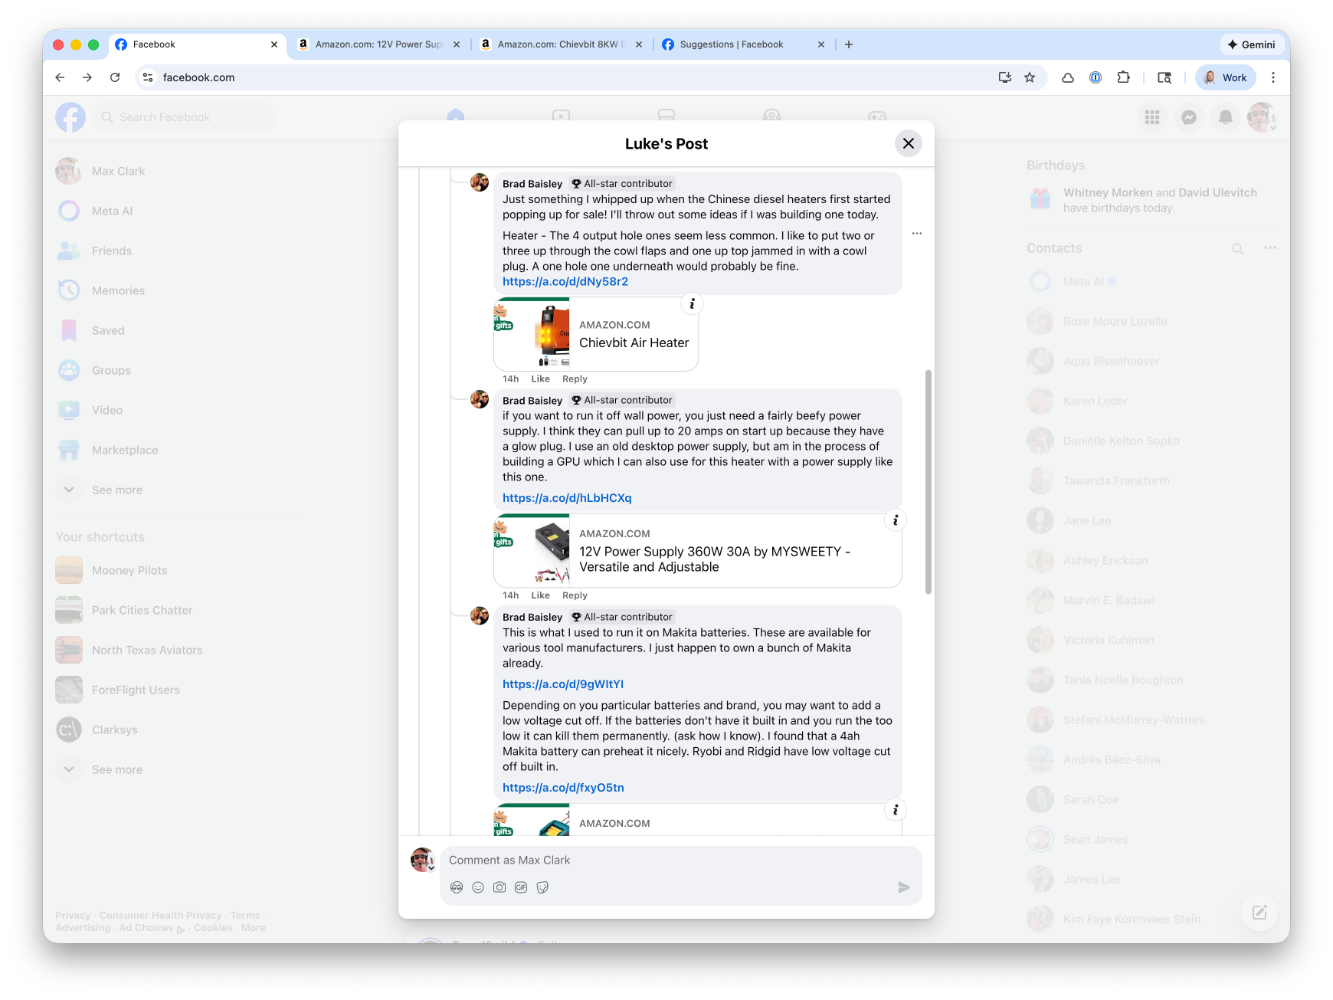Switch to Amazon 12V Power Supply tab

(x=378, y=44)
